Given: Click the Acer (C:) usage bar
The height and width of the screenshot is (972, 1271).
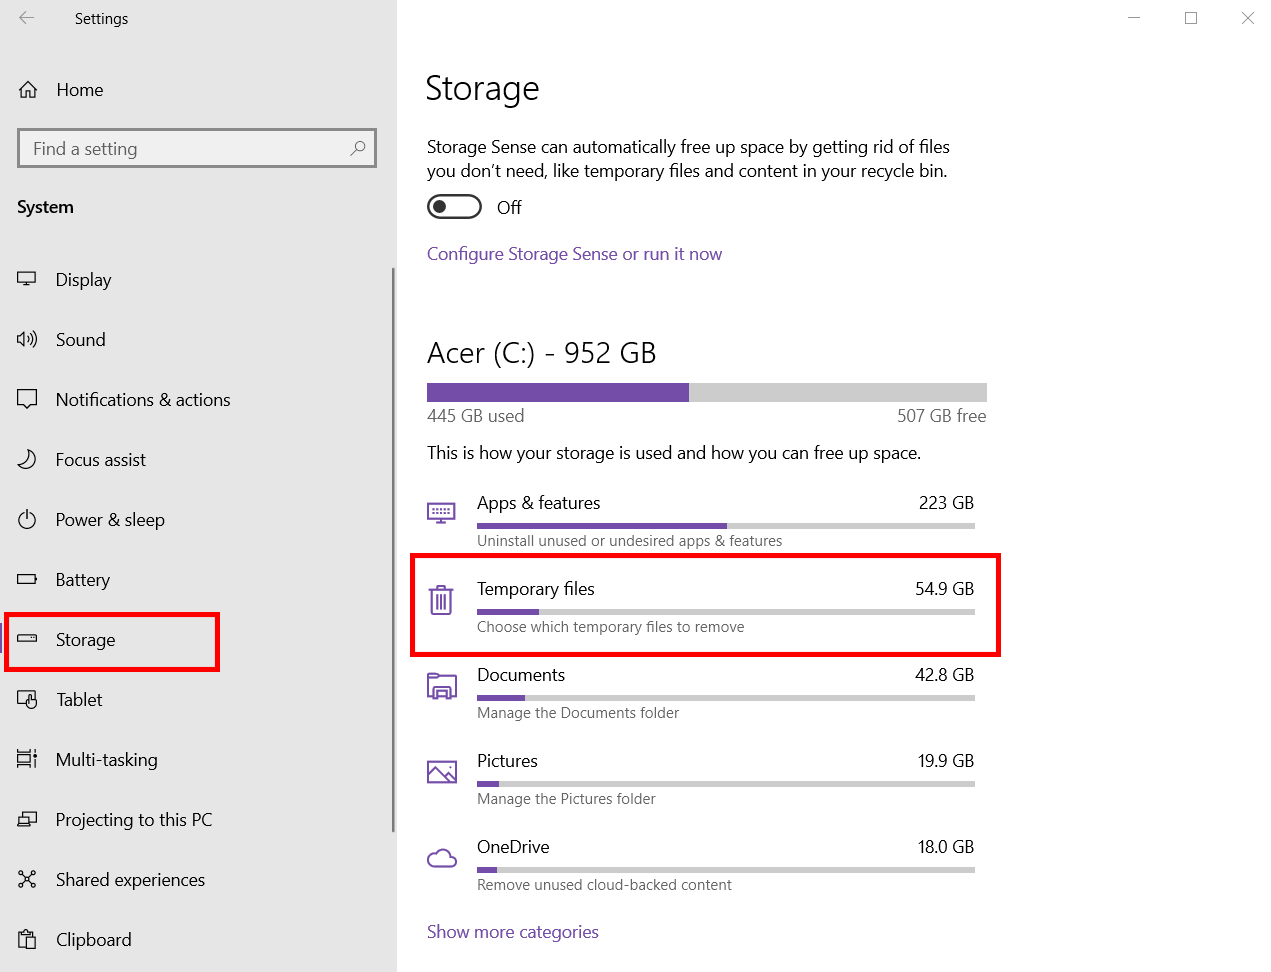Looking at the screenshot, I should point(707,392).
